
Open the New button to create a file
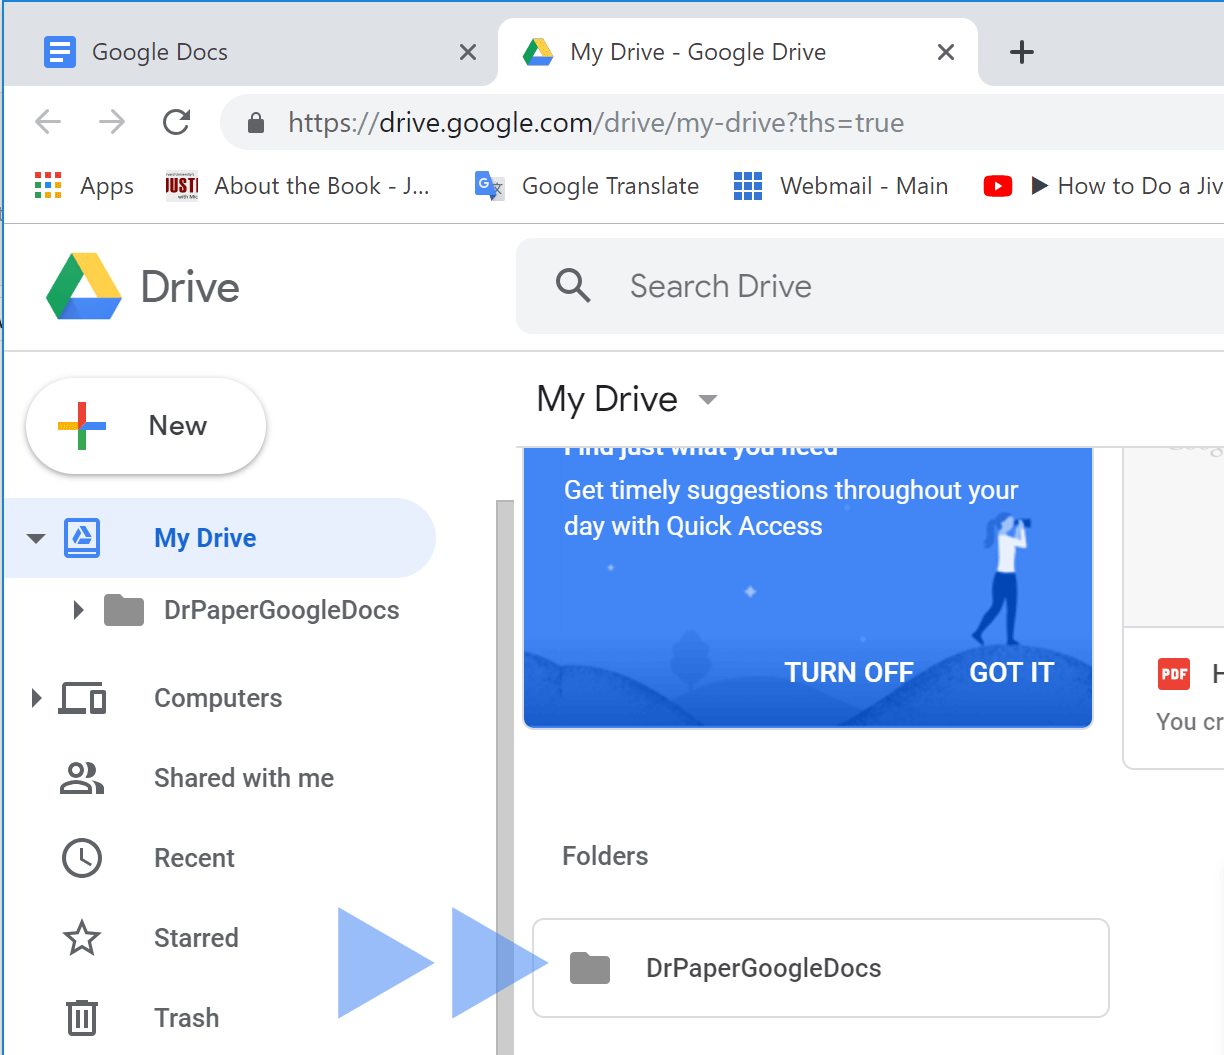(x=145, y=425)
